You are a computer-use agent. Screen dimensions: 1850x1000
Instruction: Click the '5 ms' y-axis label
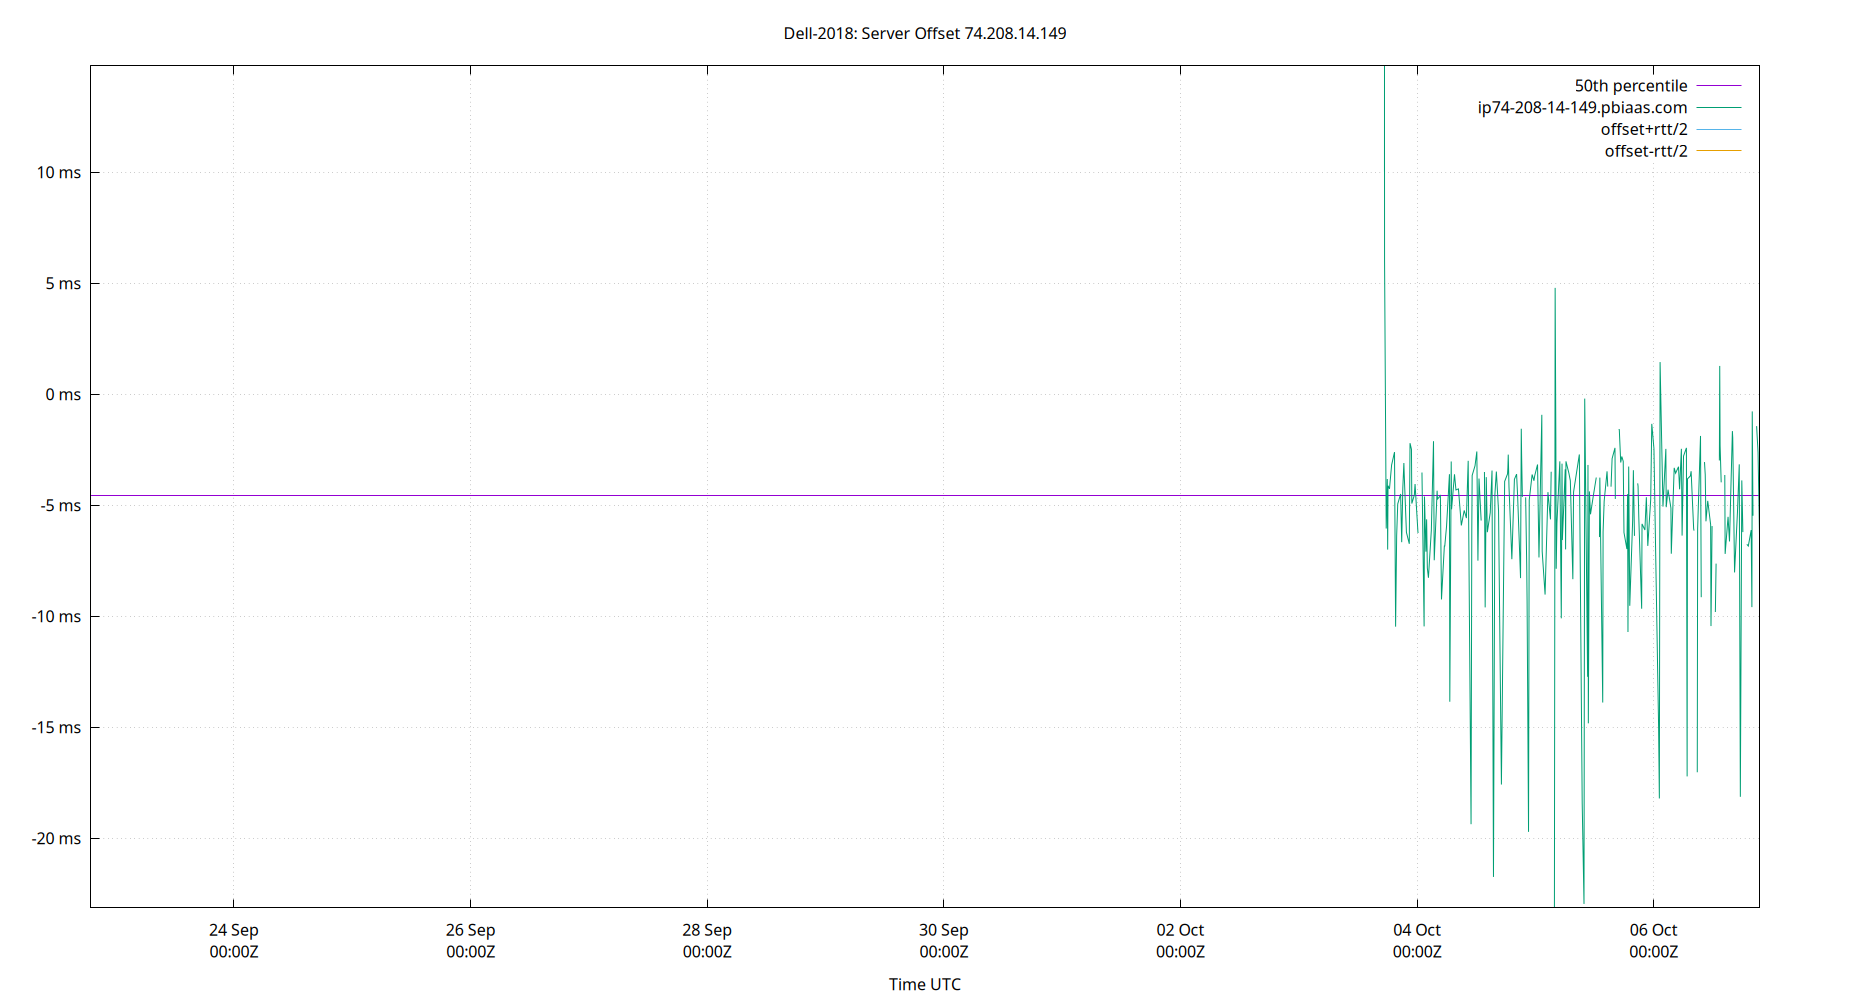pos(63,284)
